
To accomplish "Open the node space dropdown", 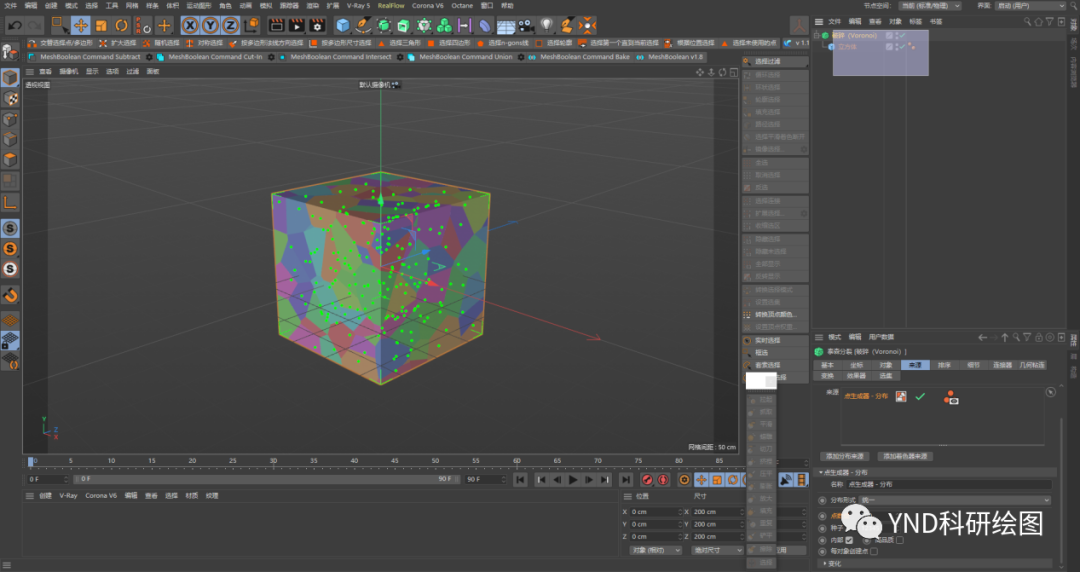I will point(930,6).
